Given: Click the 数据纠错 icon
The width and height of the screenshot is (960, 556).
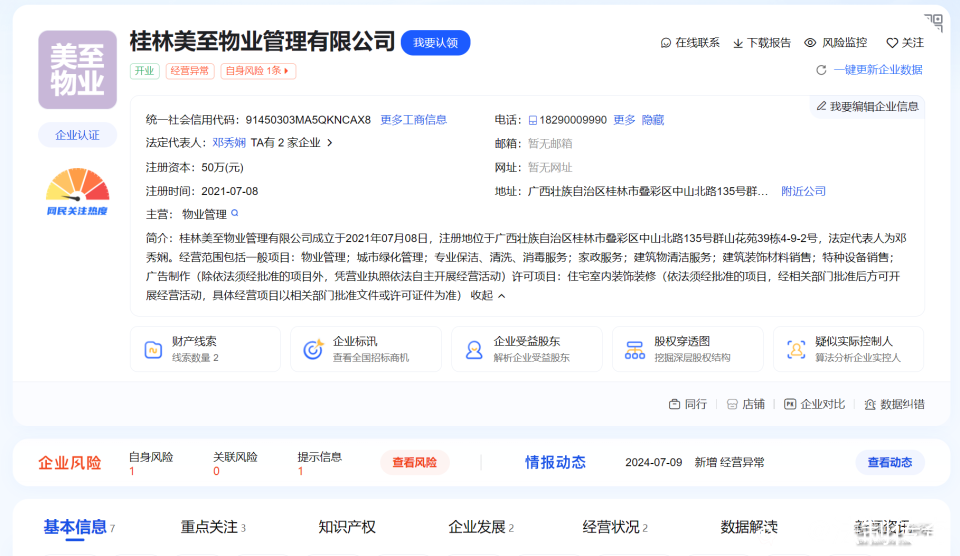Looking at the screenshot, I should coord(870,404).
